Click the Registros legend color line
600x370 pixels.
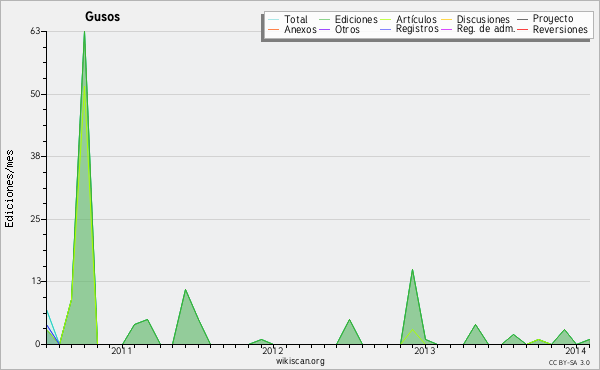[385, 29]
